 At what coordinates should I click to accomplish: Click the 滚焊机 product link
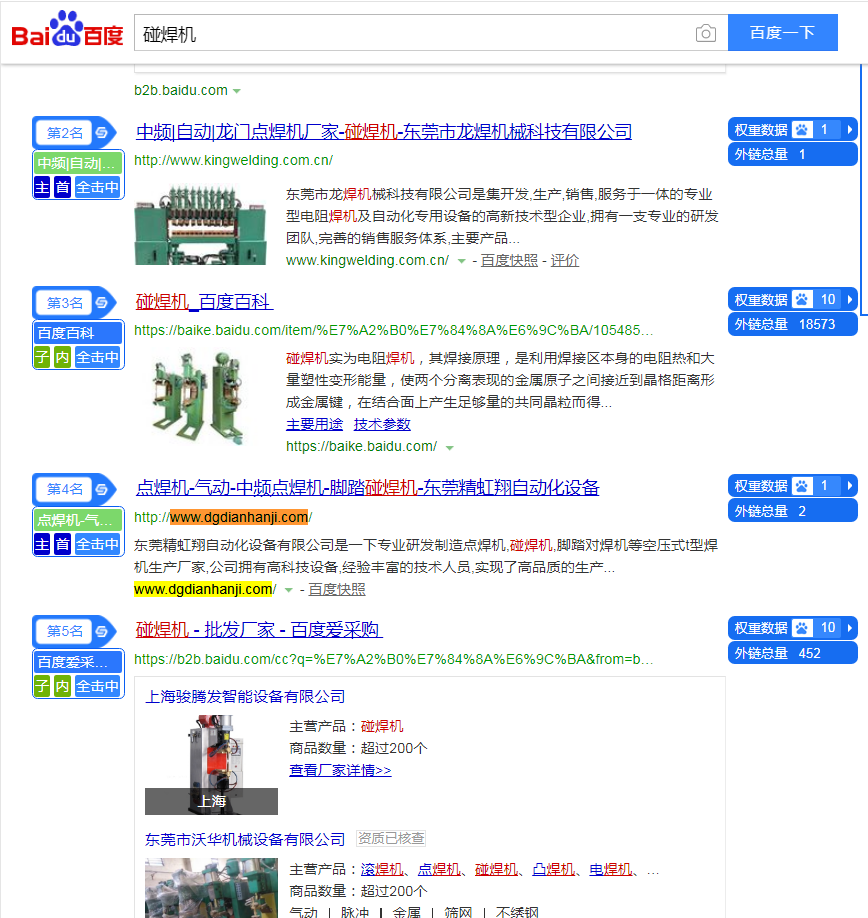point(382,869)
